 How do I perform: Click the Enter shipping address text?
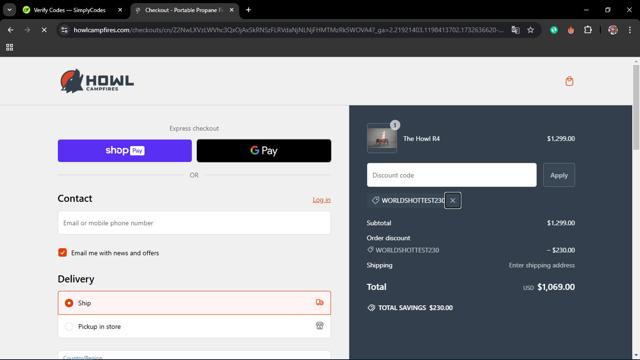[542, 265]
